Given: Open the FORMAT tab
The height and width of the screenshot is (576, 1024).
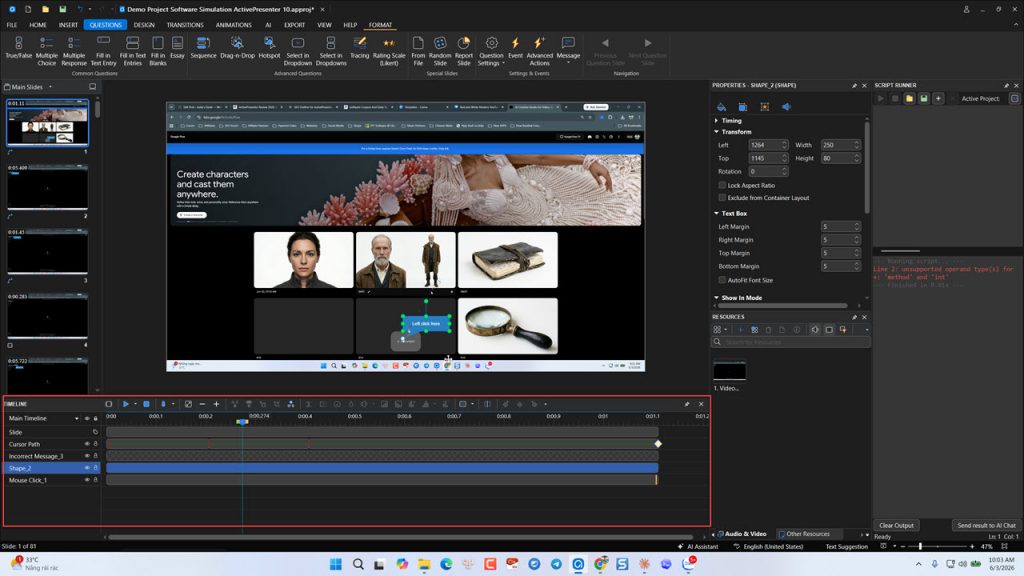Looking at the screenshot, I should [x=380, y=25].
